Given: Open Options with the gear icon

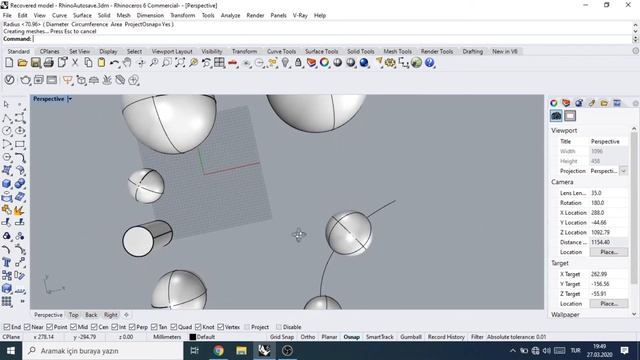Looking at the screenshot, I should [390, 62].
